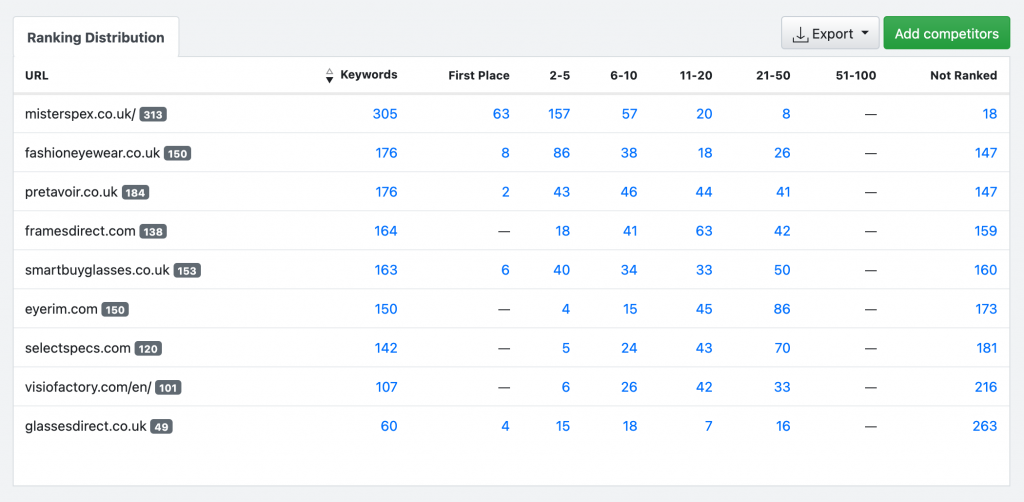Click the Add competitors button
This screenshot has width=1024, height=502.
(946, 33)
